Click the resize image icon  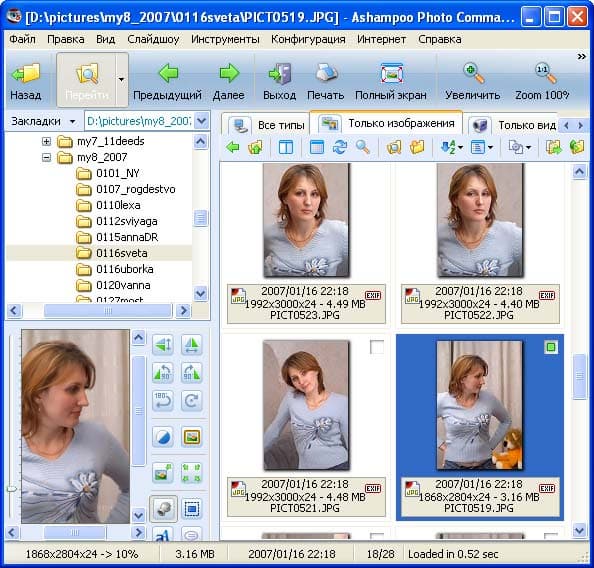pyautogui.click(x=163, y=473)
